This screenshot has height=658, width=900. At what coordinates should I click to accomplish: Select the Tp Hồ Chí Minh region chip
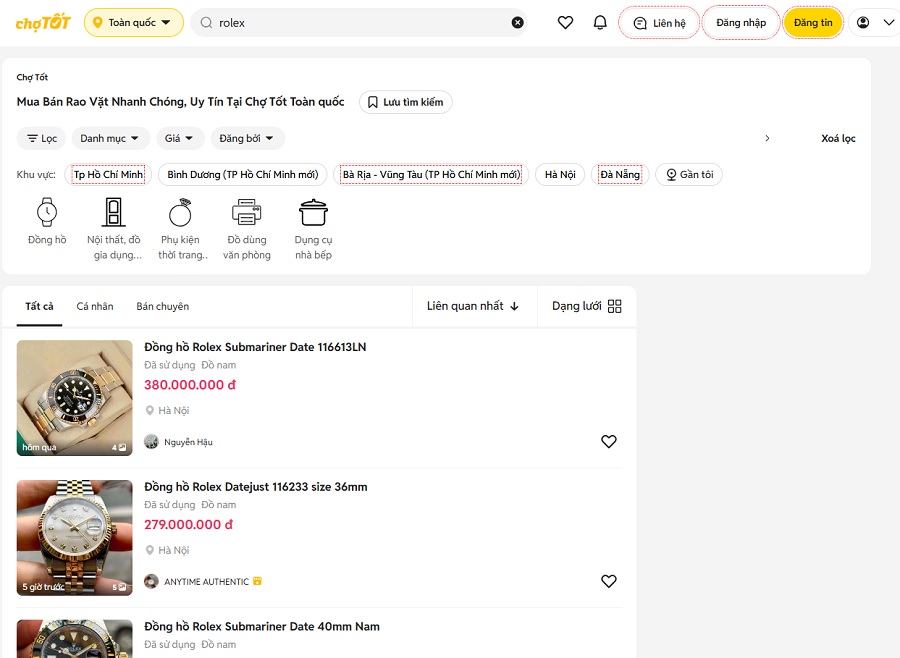point(108,175)
